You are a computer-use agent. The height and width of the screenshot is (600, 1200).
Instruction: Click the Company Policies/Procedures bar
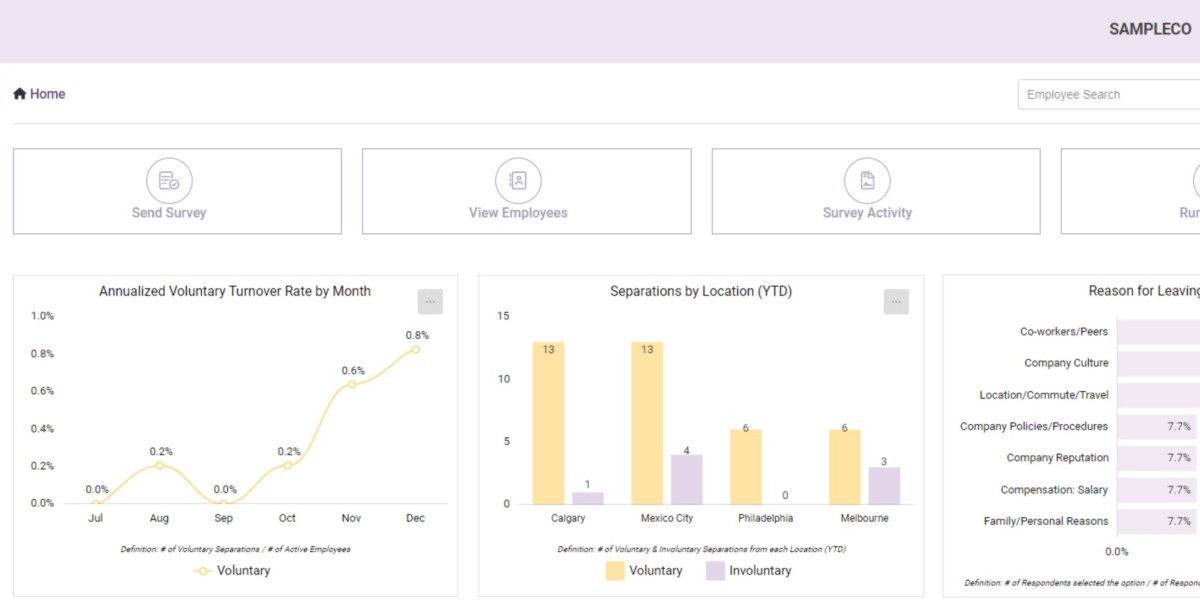pos(1157,427)
